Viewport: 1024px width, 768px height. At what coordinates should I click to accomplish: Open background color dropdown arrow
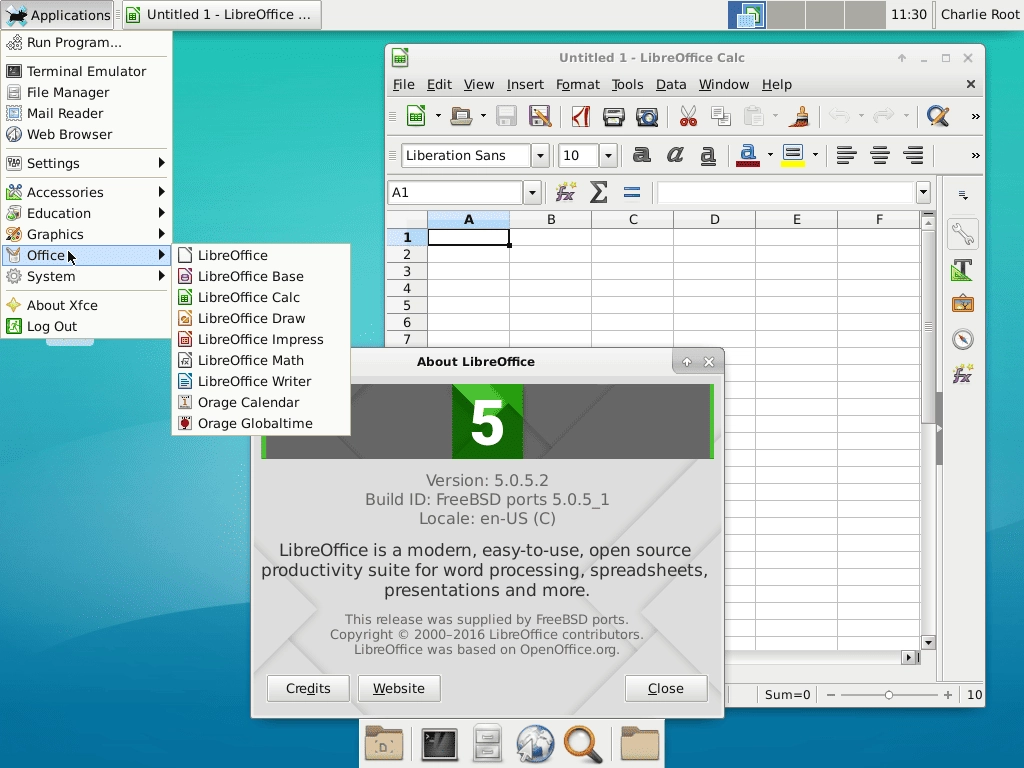point(815,155)
